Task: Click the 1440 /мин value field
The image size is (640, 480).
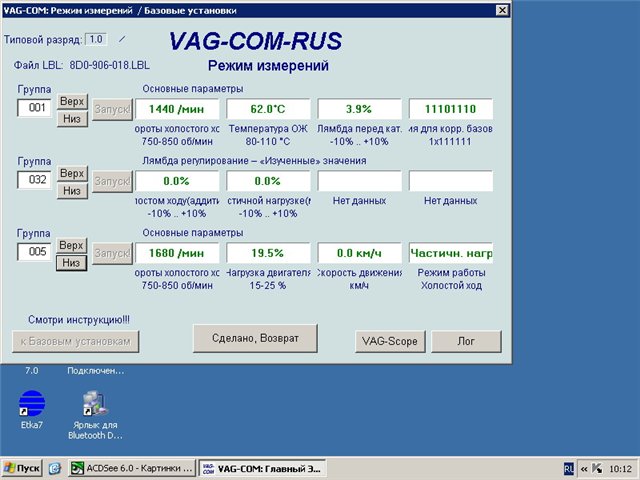Action: (177, 109)
